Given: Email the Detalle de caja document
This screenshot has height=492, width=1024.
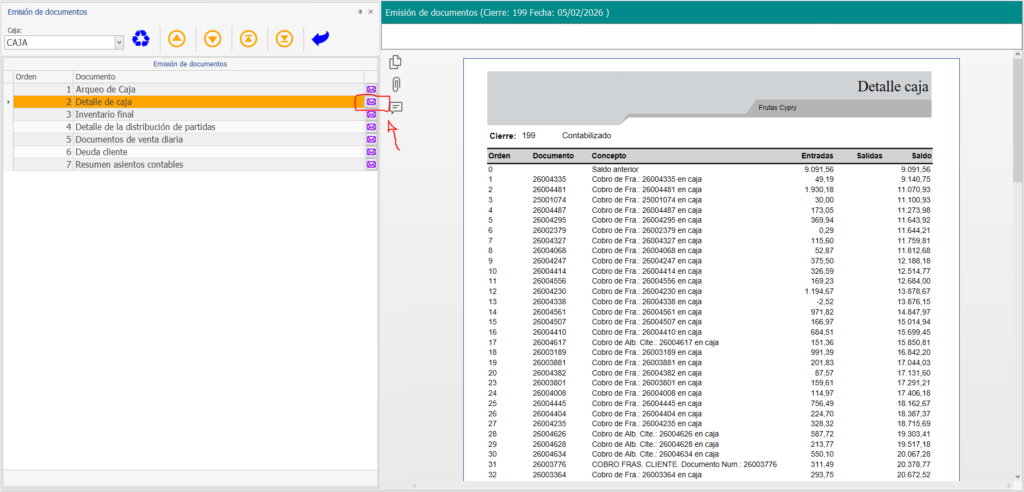Looking at the screenshot, I should click(371, 102).
